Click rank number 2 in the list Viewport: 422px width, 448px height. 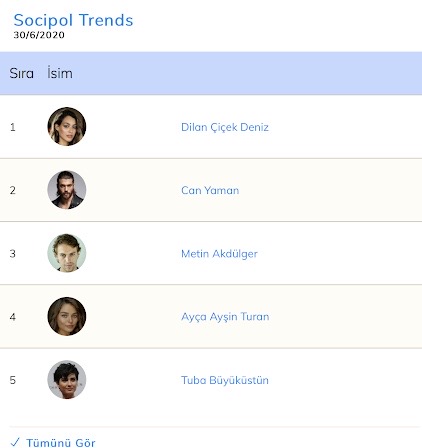point(13,190)
